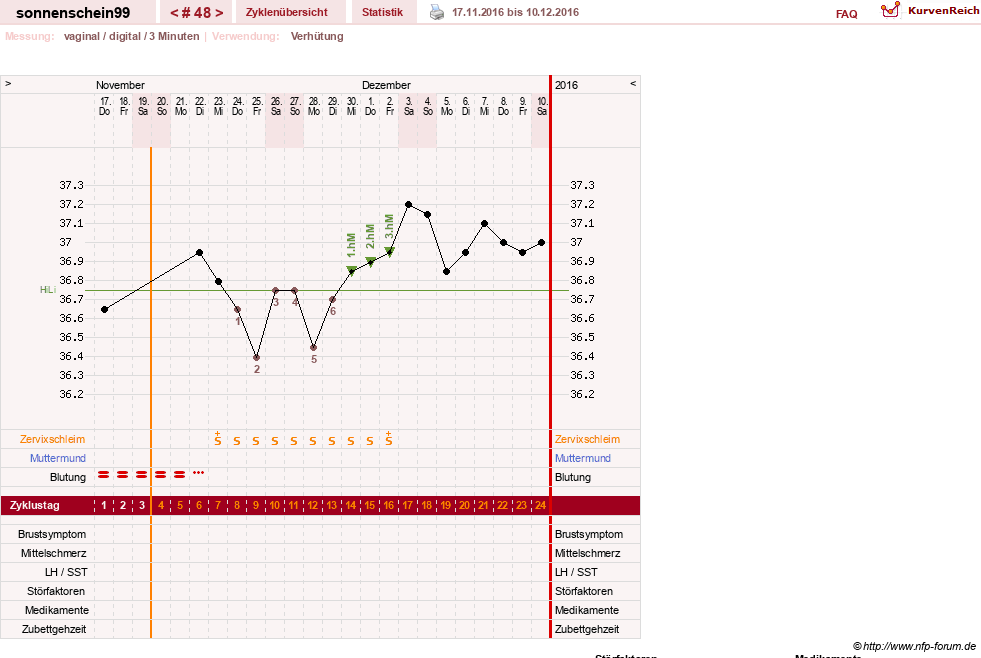
Task: Go to previous cycle with left arrow
Action: (x=175, y=13)
